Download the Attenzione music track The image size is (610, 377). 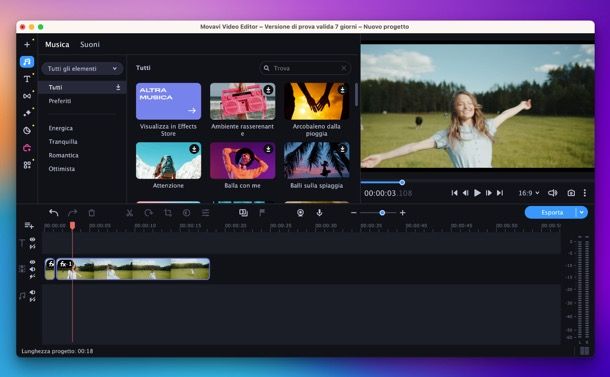[194, 149]
